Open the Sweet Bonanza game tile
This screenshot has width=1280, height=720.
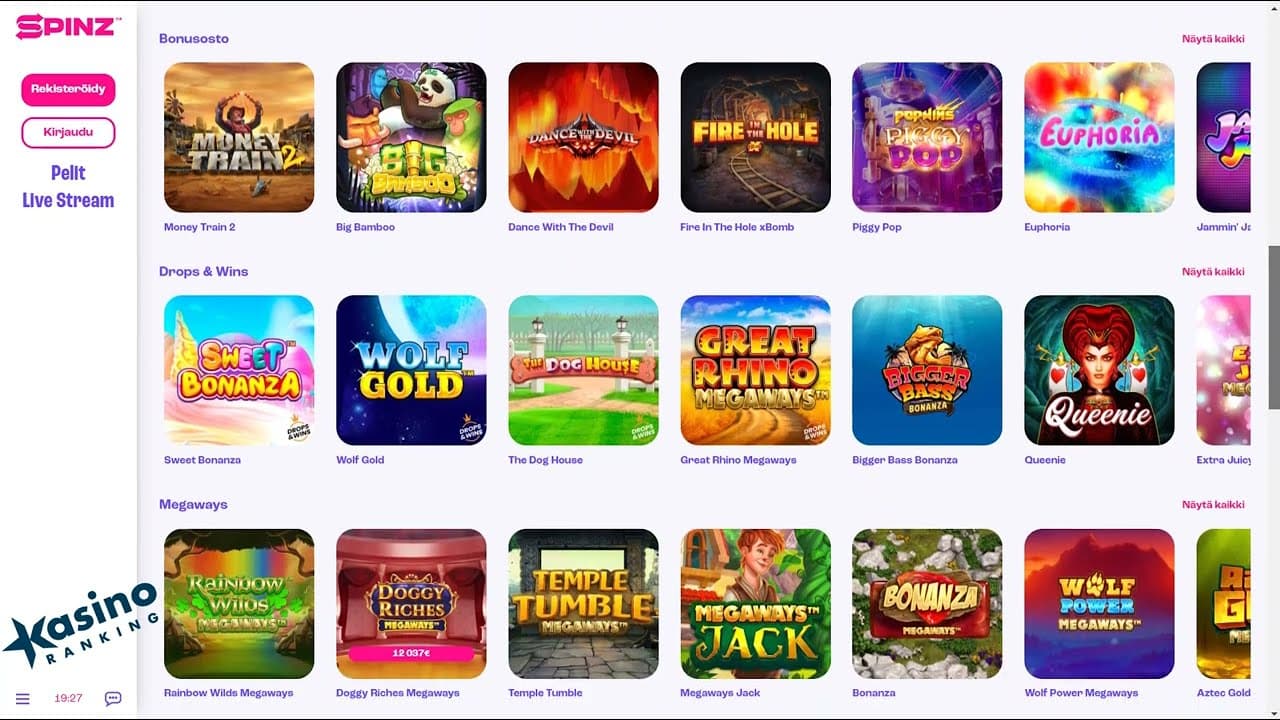[239, 370]
